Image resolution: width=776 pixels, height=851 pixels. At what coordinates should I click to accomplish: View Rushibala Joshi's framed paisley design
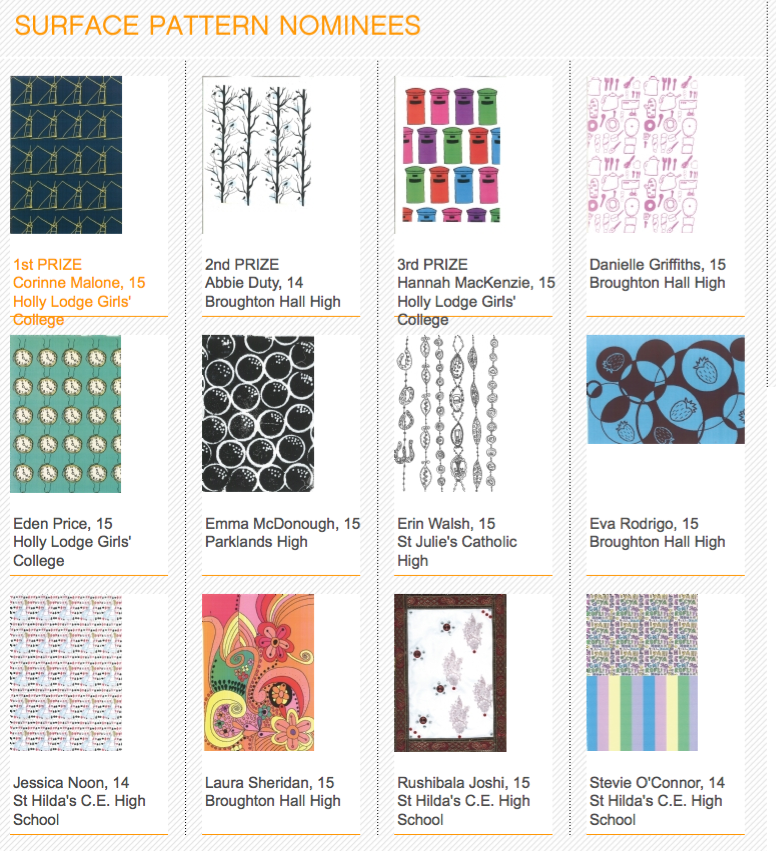click(x=450, y=673)
